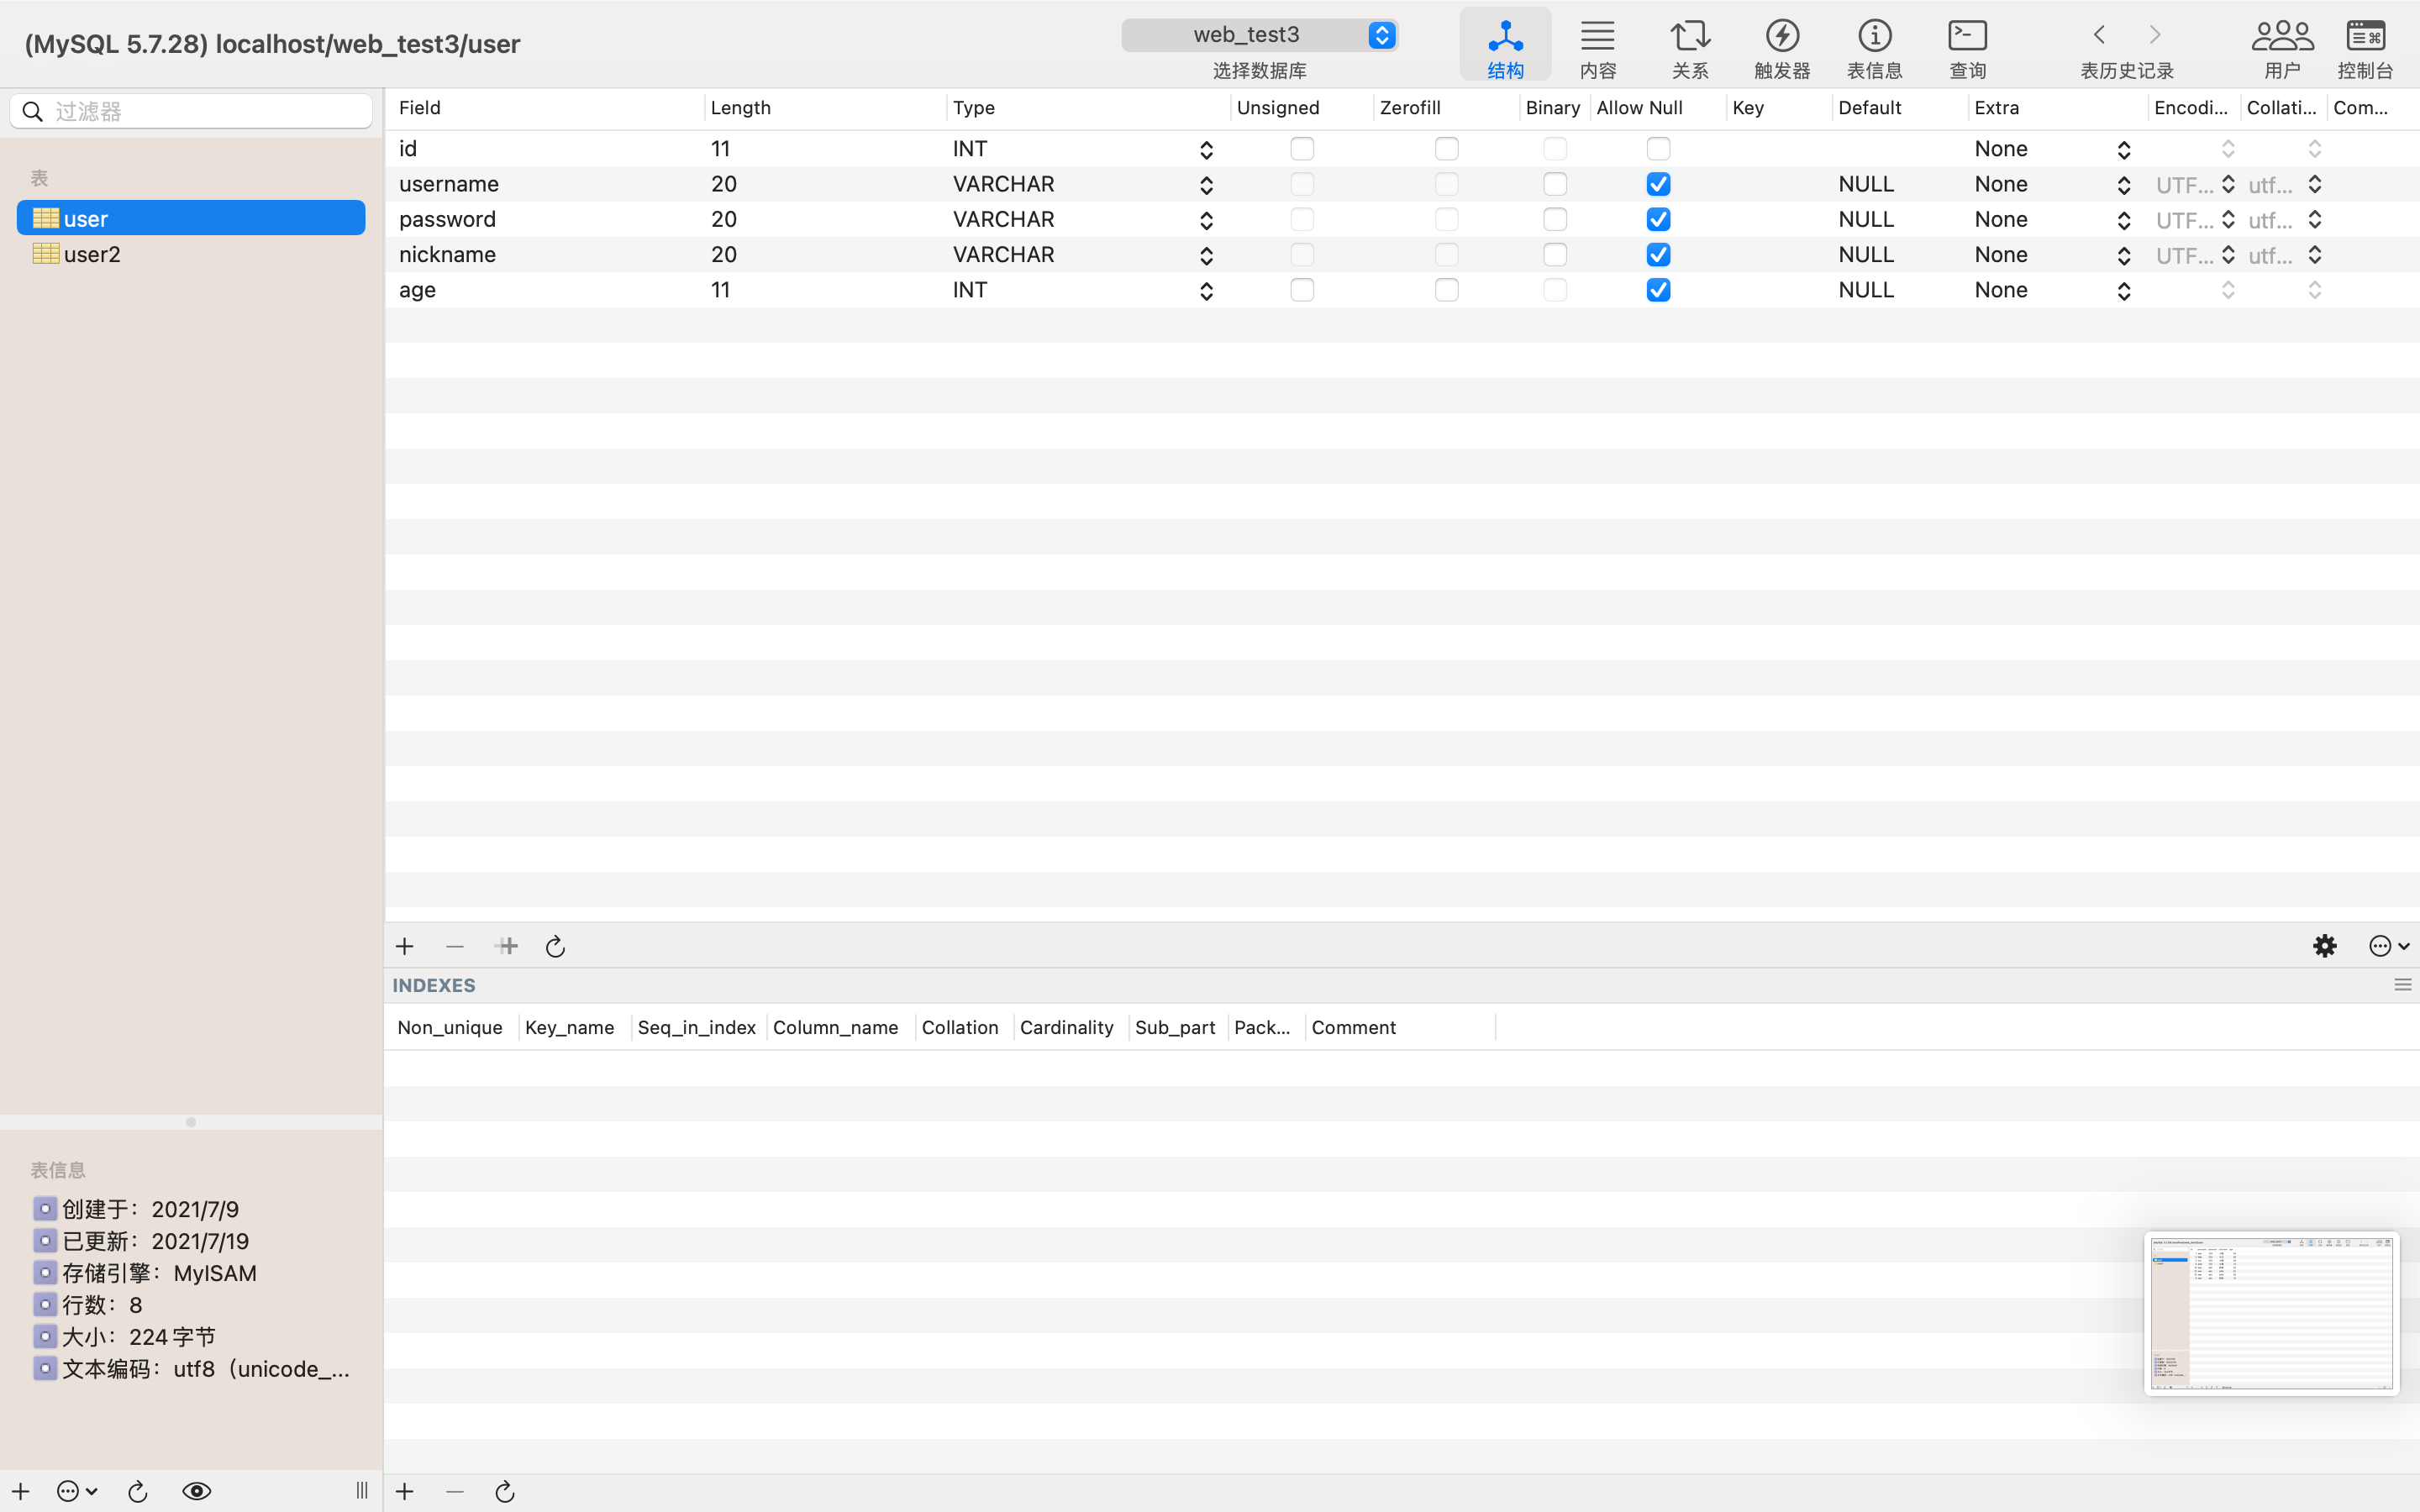Click the duplicate field icon
2420x1512 pixels.
[x=507, y=946]
